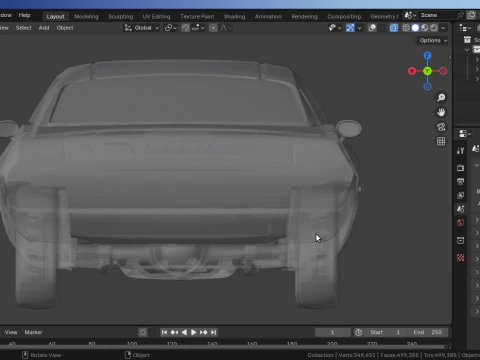Viewport: 480px width, 360px height.
Task: Open the properties editor type dropdown
Action: coord(465,134)
